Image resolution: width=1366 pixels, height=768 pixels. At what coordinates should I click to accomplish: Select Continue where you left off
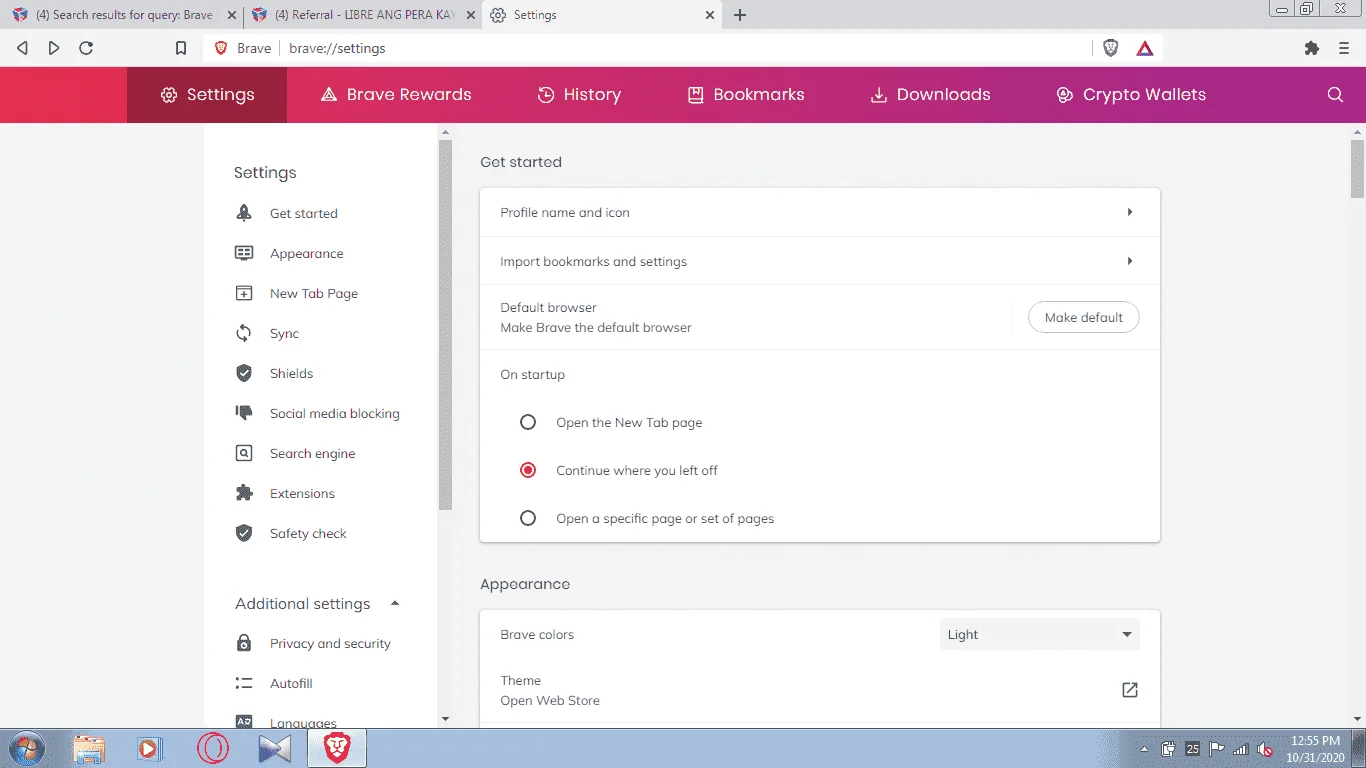click(528, 470)
